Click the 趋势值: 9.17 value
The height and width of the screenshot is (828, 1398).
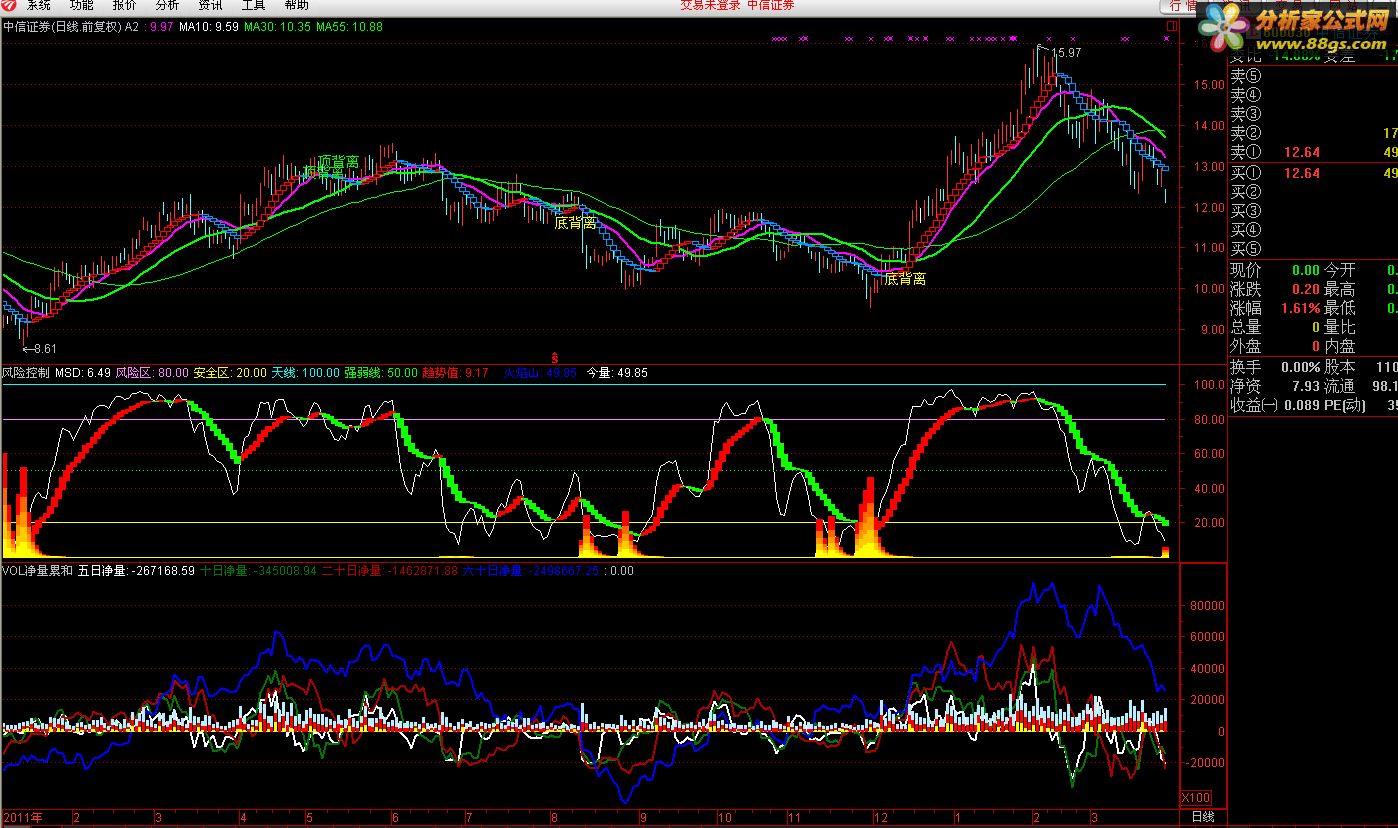coord(455,373)
